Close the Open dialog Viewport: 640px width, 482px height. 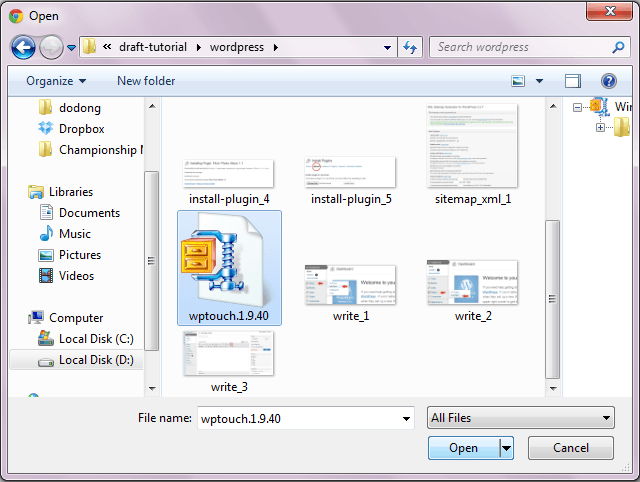coord(609,11)
